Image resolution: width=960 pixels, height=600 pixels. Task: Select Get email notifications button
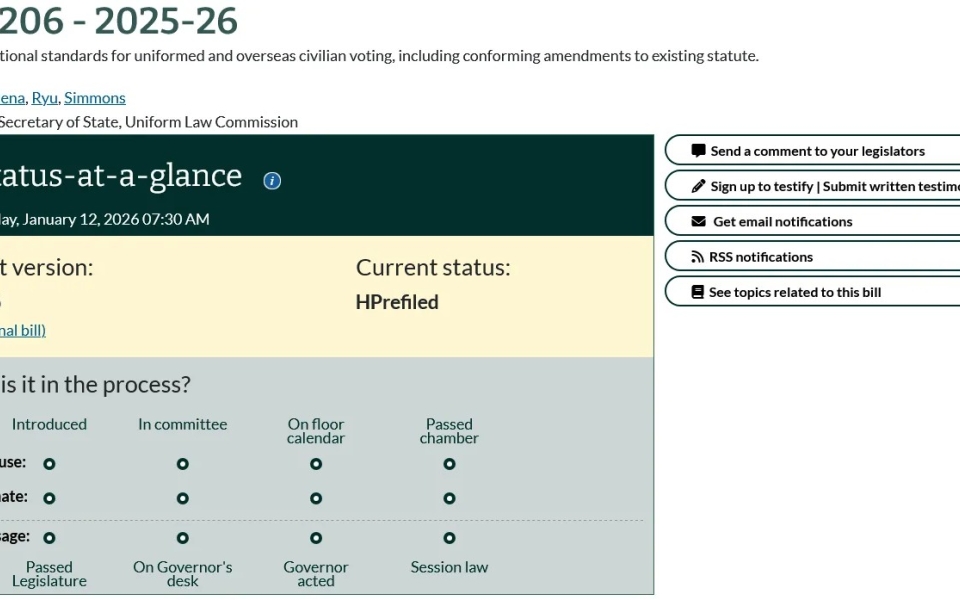[x=782, y=221]
